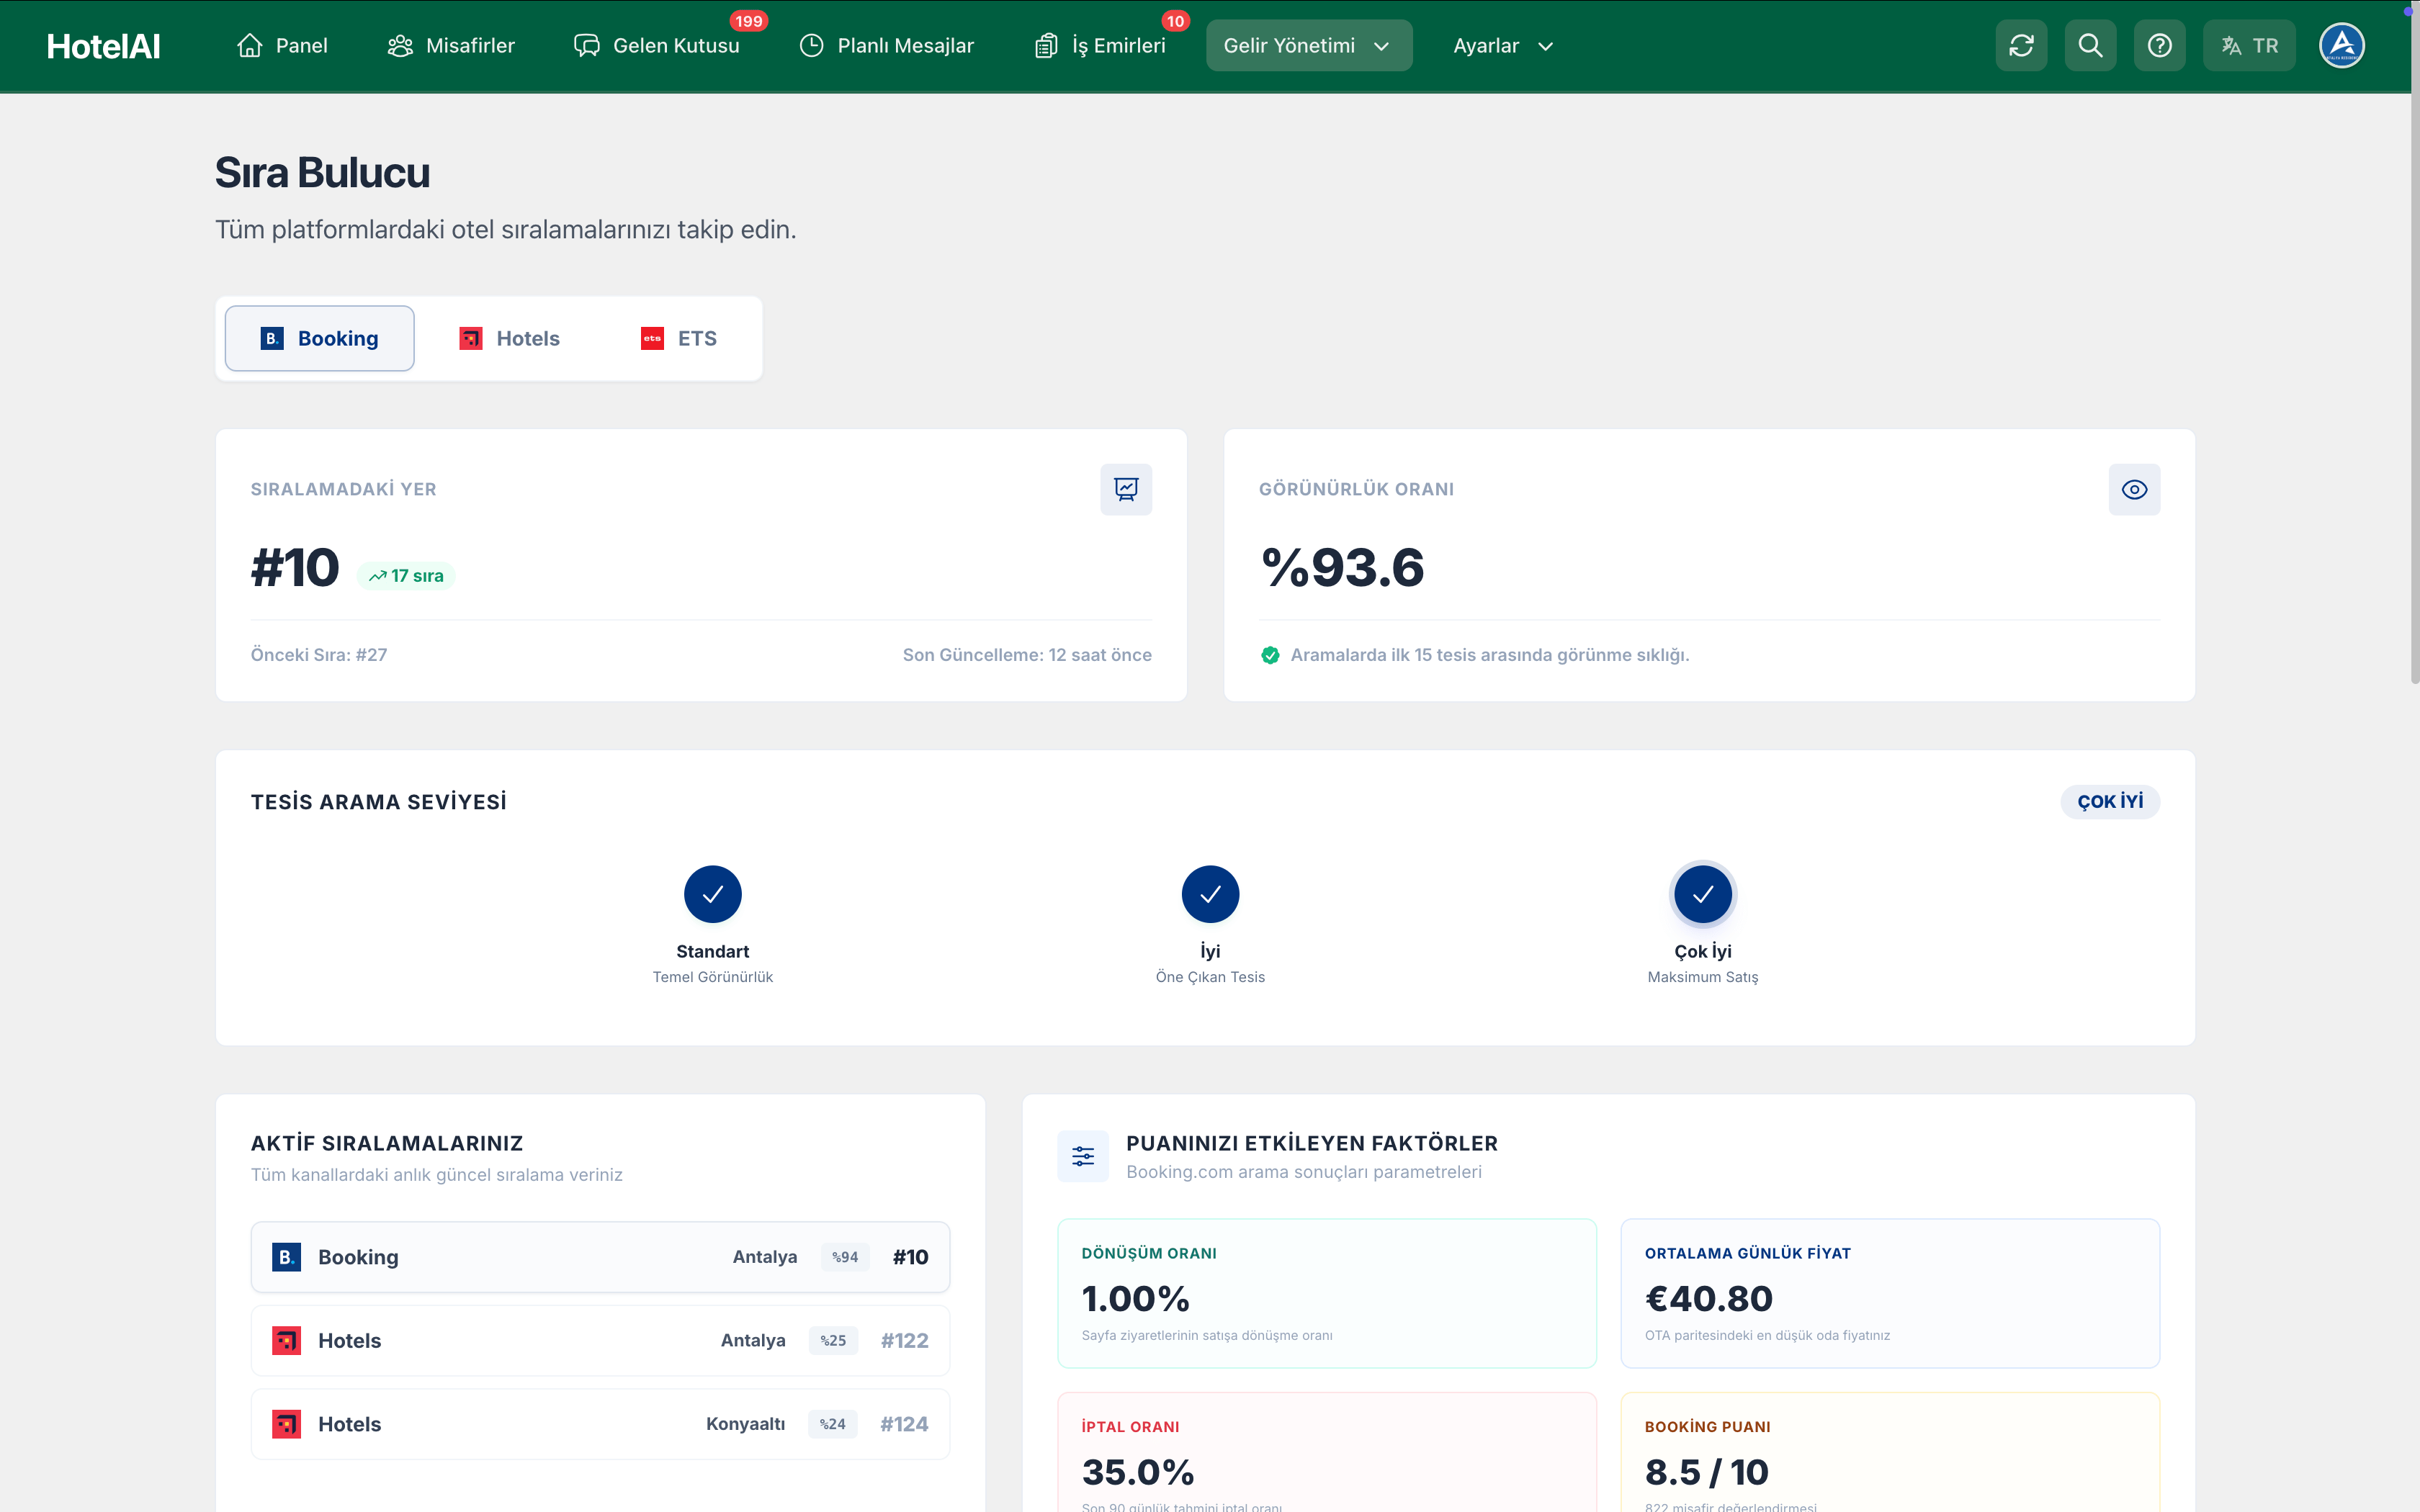Viewport: 2420px width, 1512px height.
Task: Open İş Emirleri work orders
Action: click(1100, 46)
